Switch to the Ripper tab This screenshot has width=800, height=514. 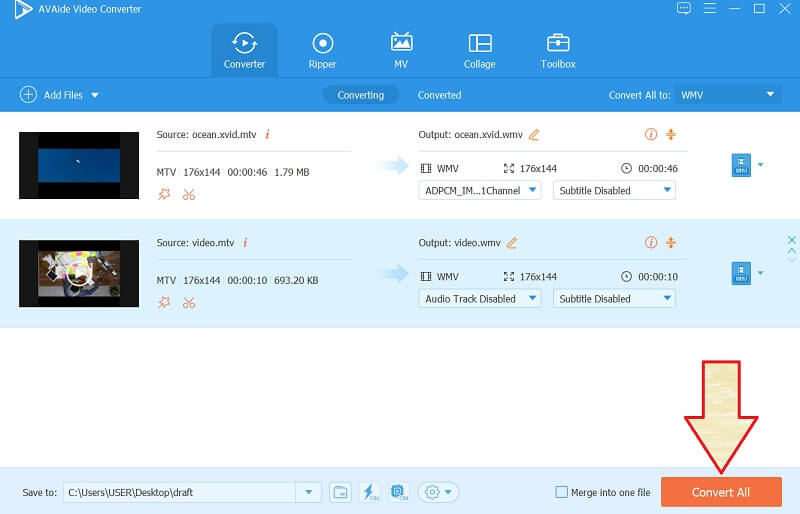322,51
